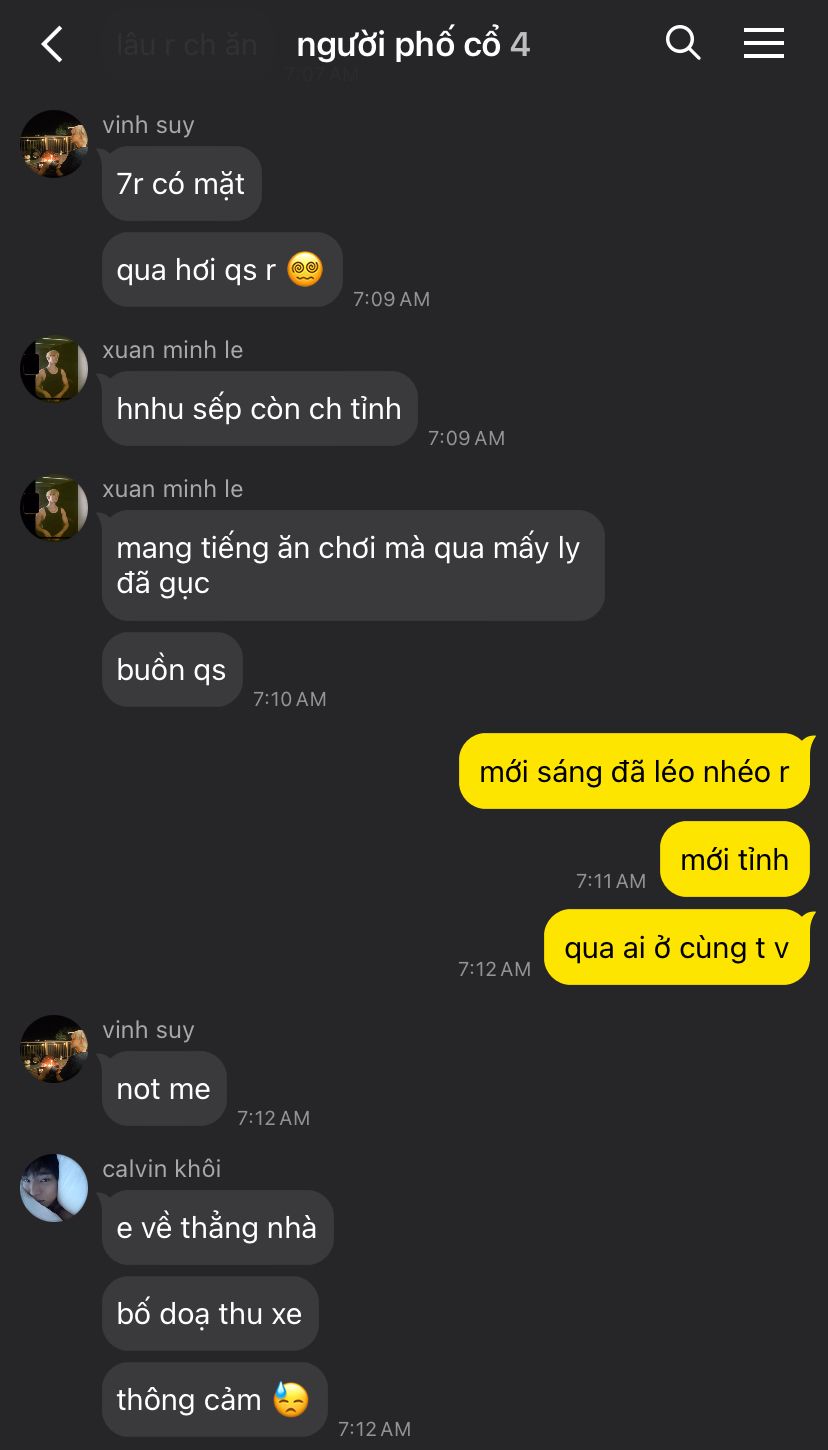This screenshot has width=828, height=1450.
Task: Tap the 'not me' message
Action: click(x=164, y=1089)
